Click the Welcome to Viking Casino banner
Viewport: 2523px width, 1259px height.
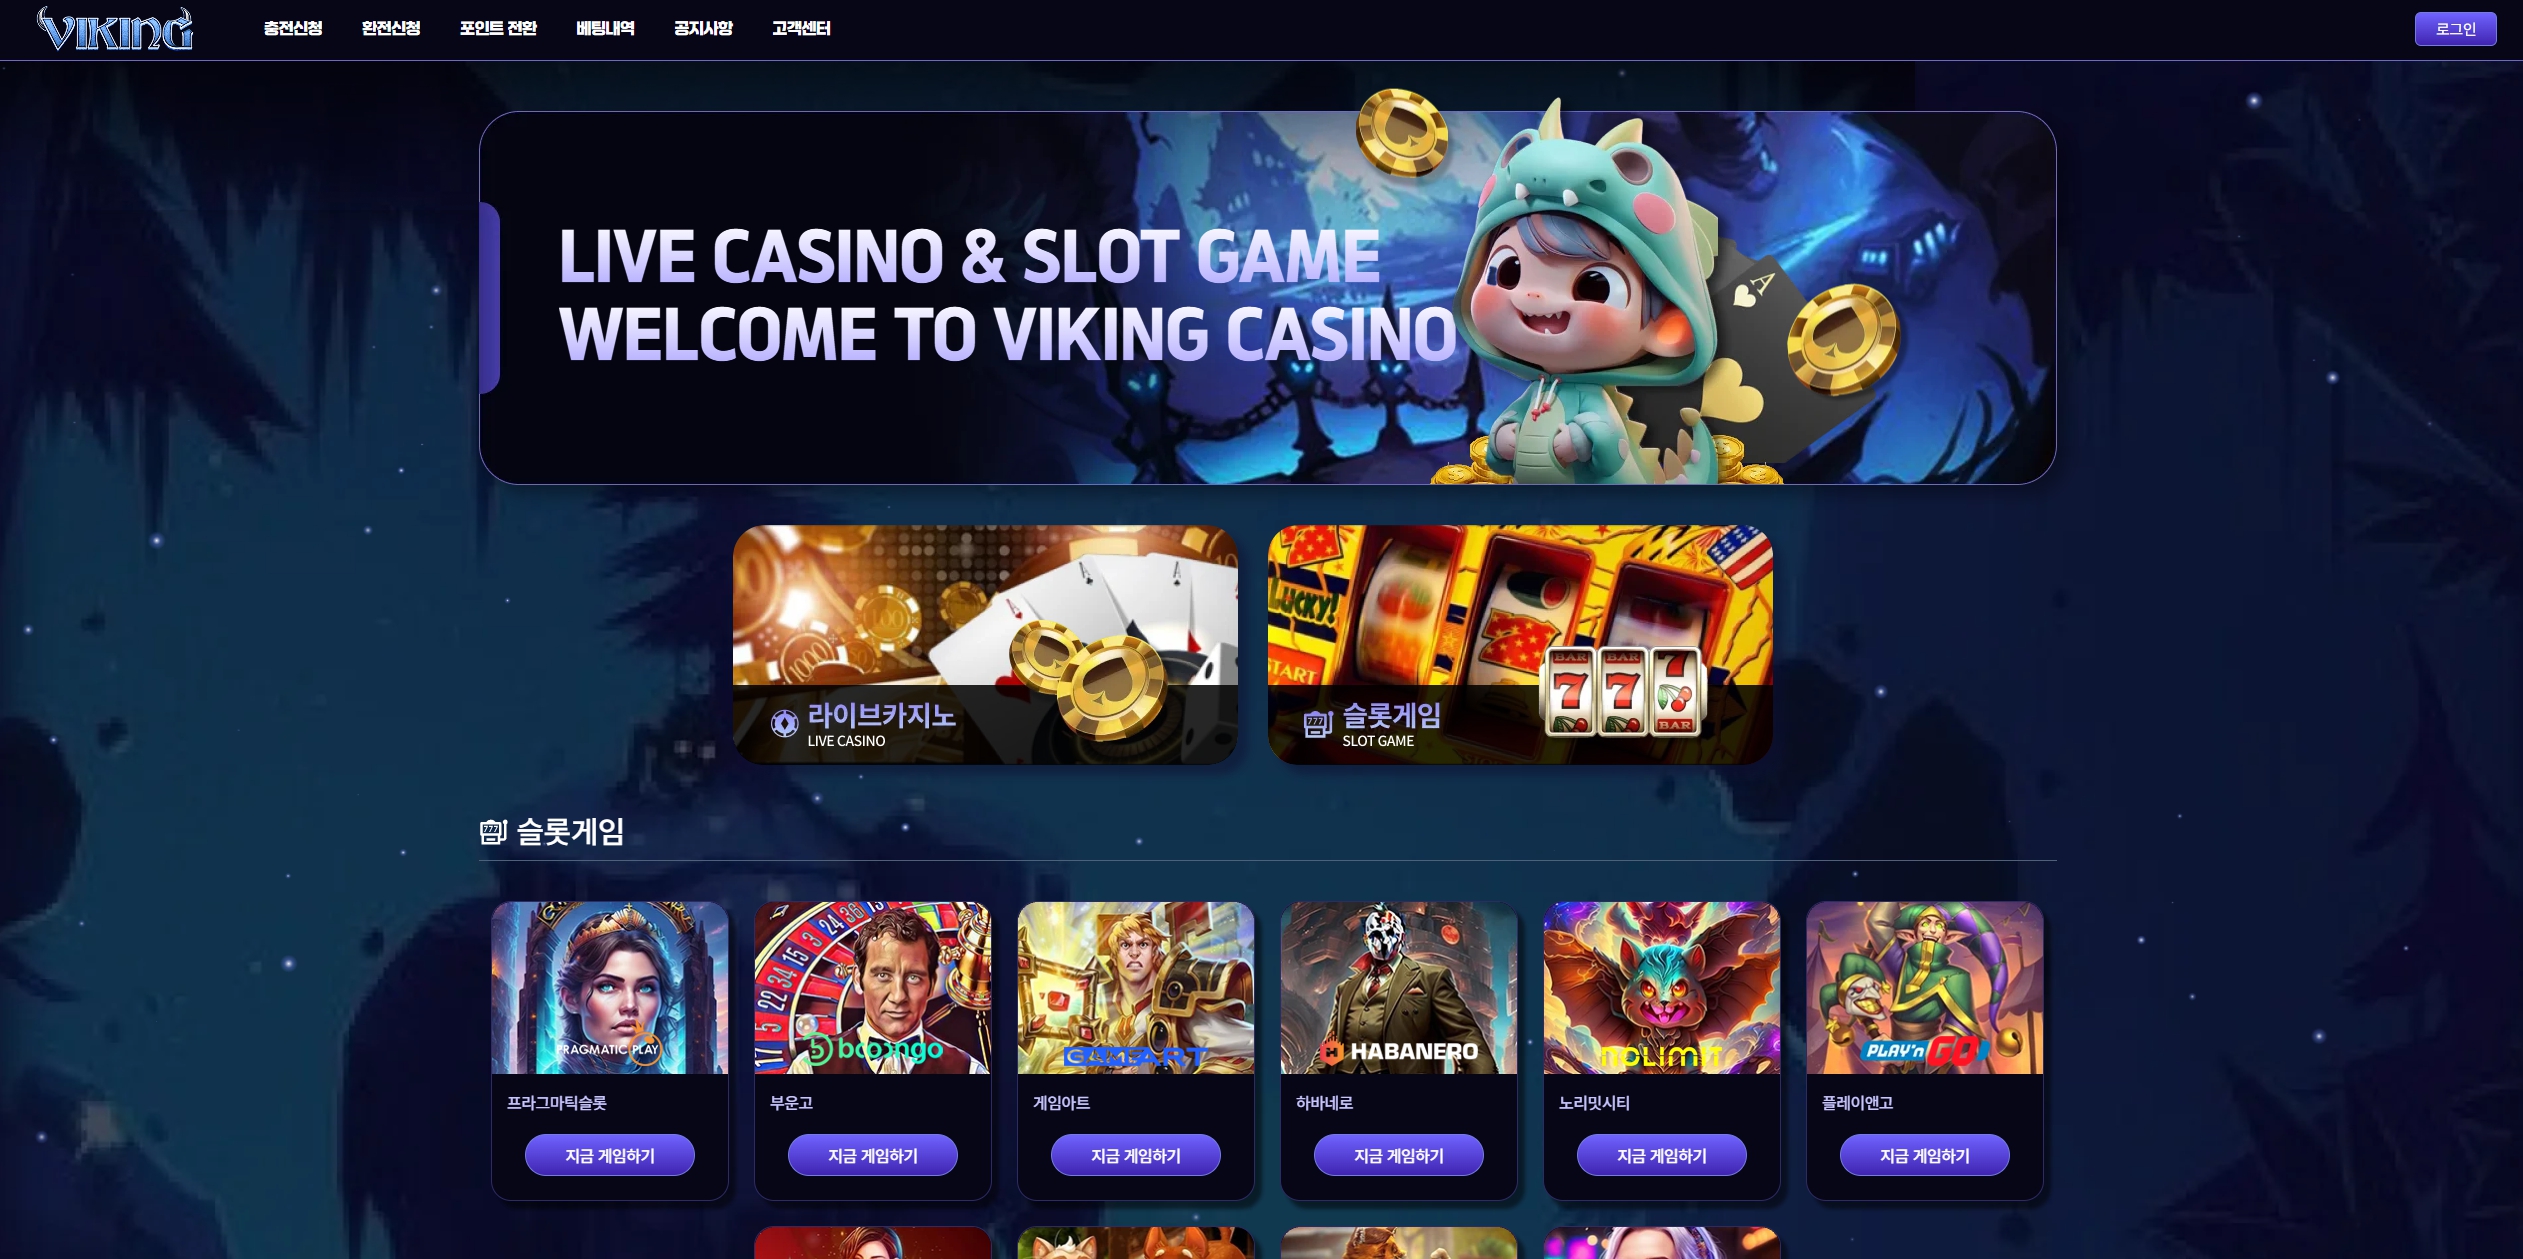(x=1268, y=298)
